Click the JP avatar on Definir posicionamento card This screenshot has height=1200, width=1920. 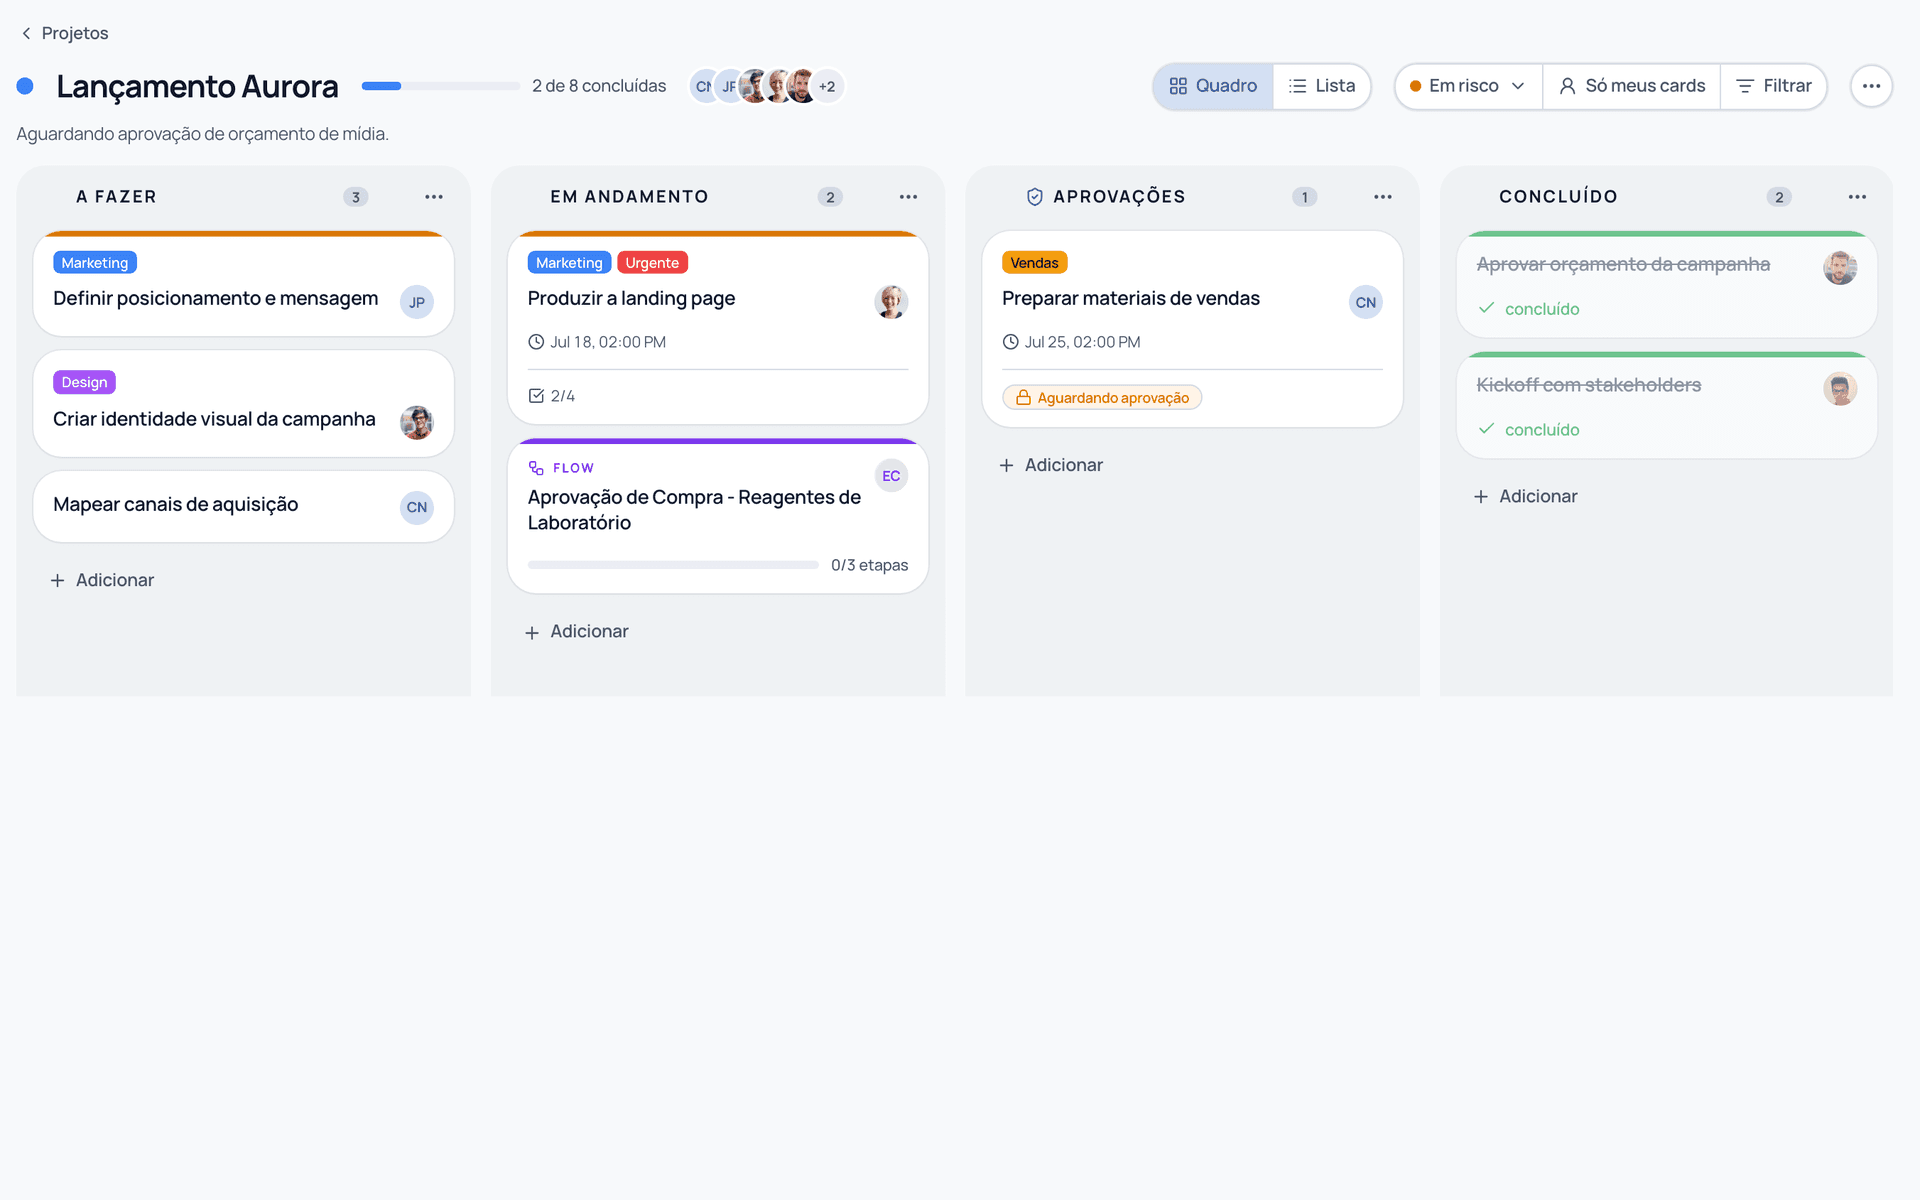coord(417,302)
